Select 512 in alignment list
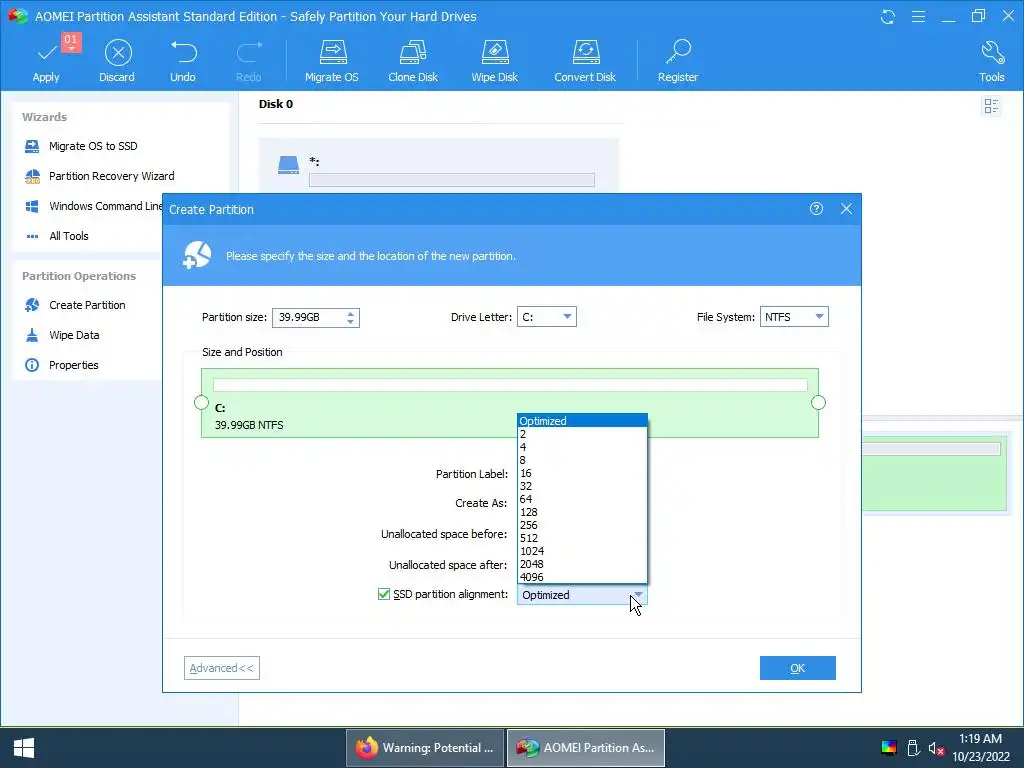The height and width of the screenshot is (768, 1024). 583,538
